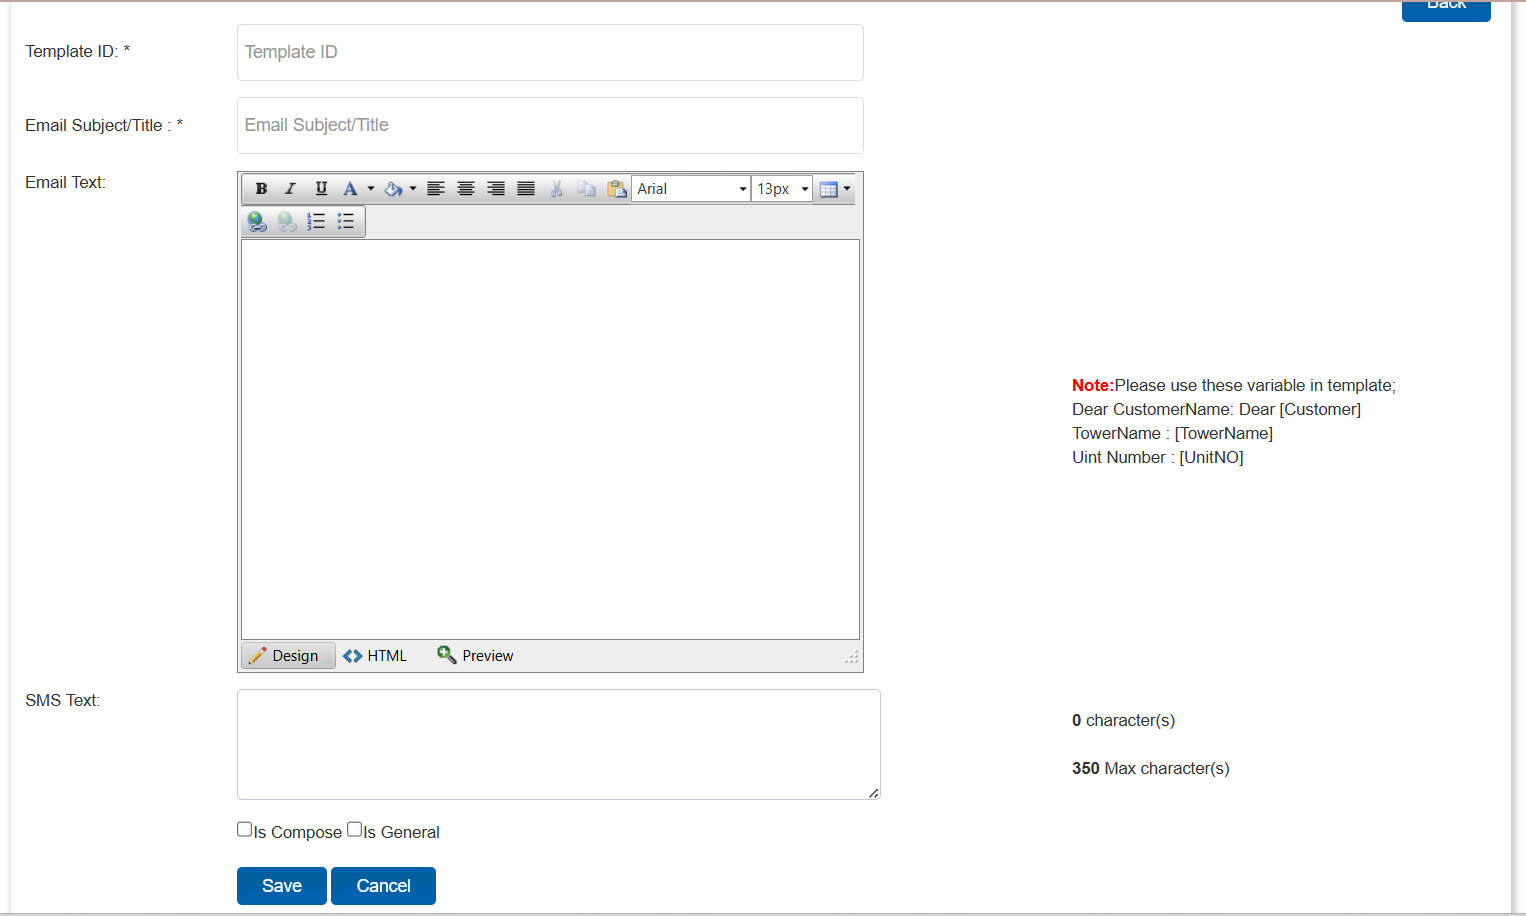The height and width of the screenshot is (916, 1526).
Task: Expand the insert table dropdown
Action: coord(847,189)
